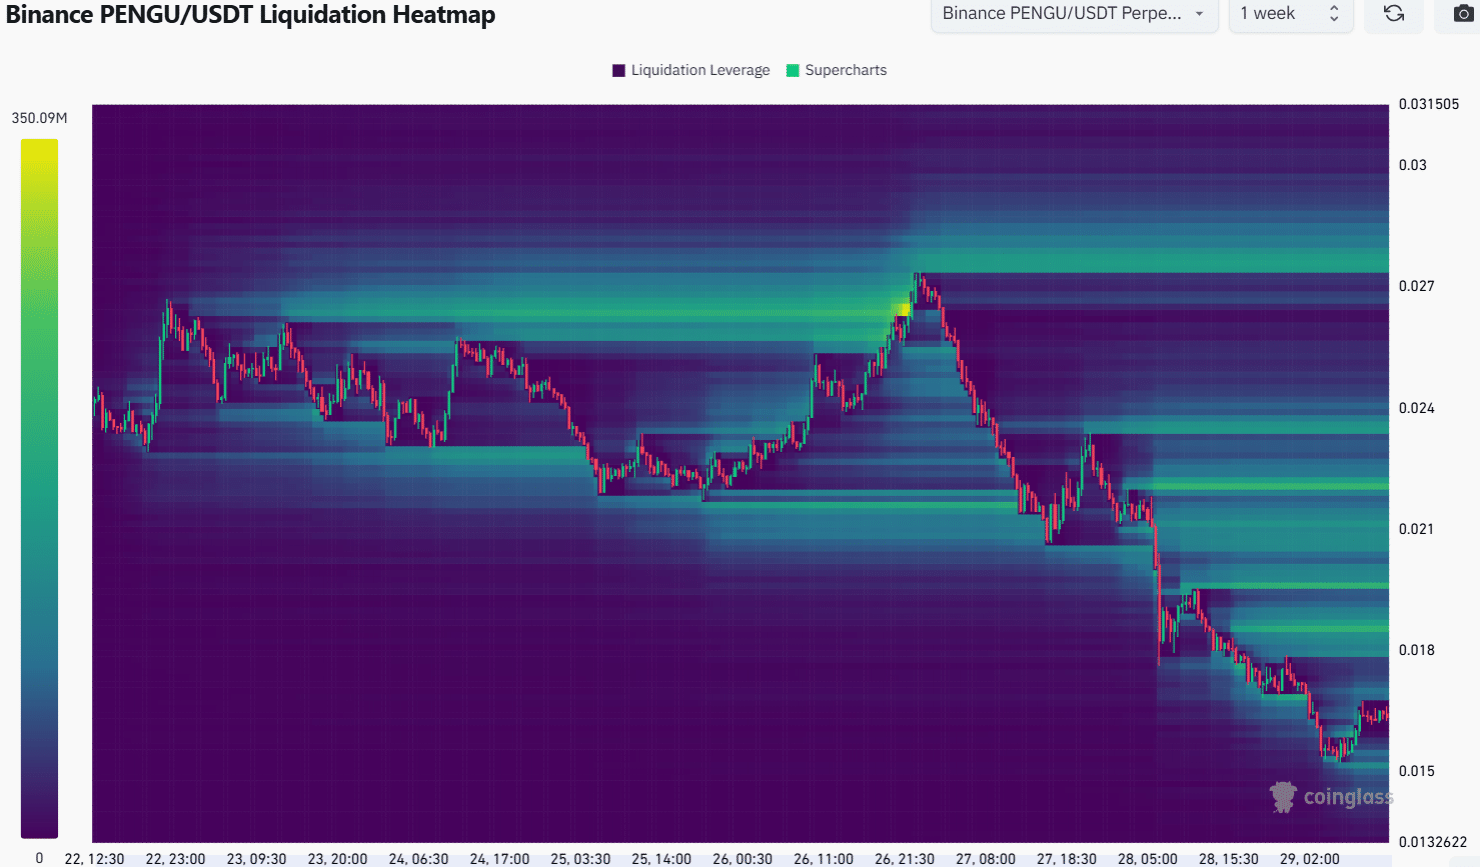This screenshot has height=867, width=1480.
Task: Open the Binance PENGU/USDT Perpetual pair dropdown
Action: pos(1061,14)
